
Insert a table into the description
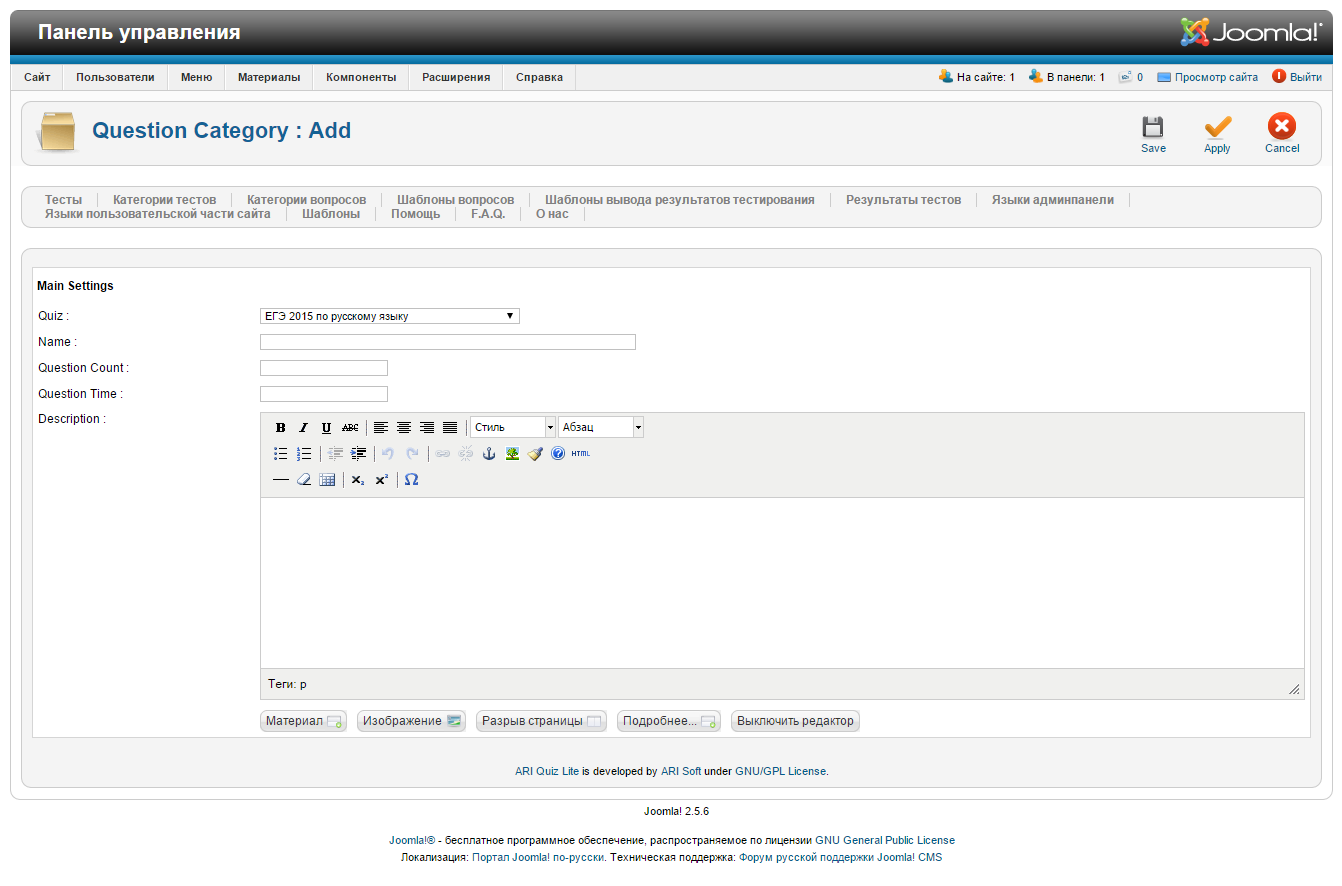327,480
